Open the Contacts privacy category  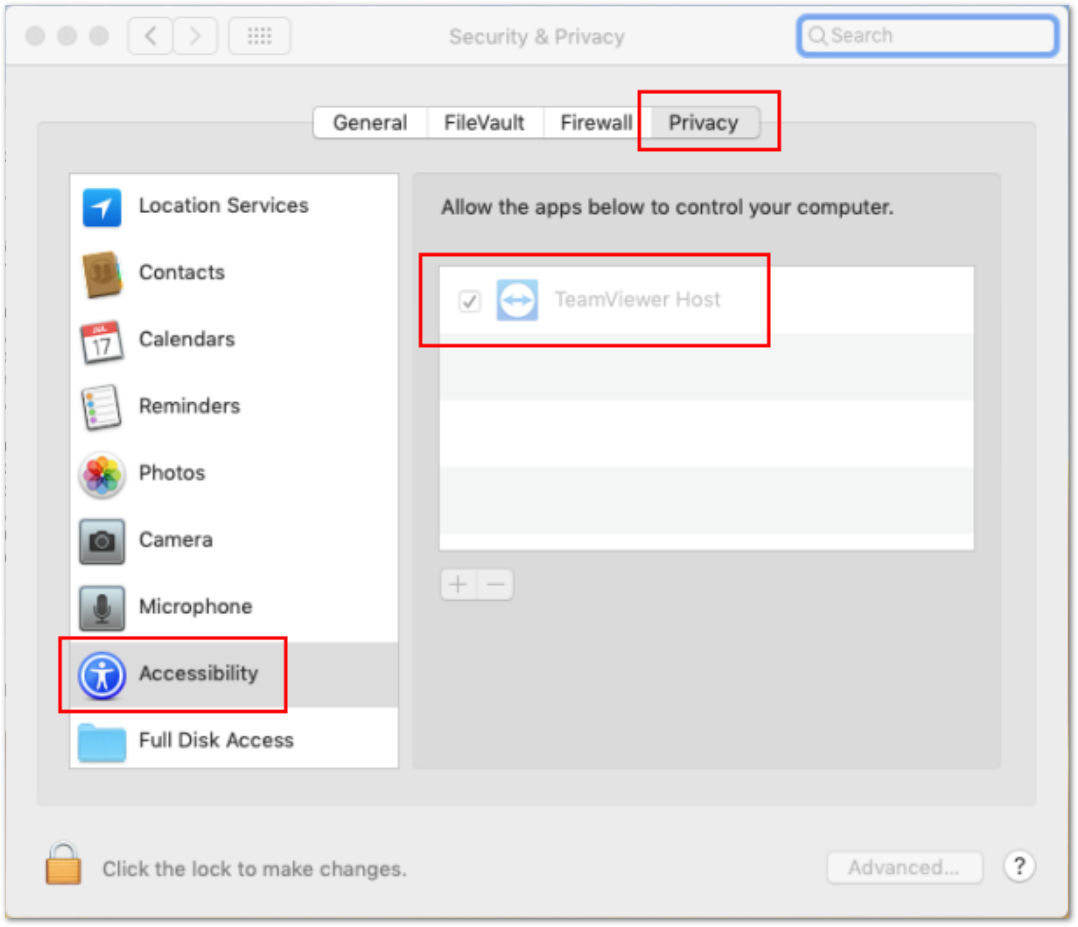[x=234, y=273]
